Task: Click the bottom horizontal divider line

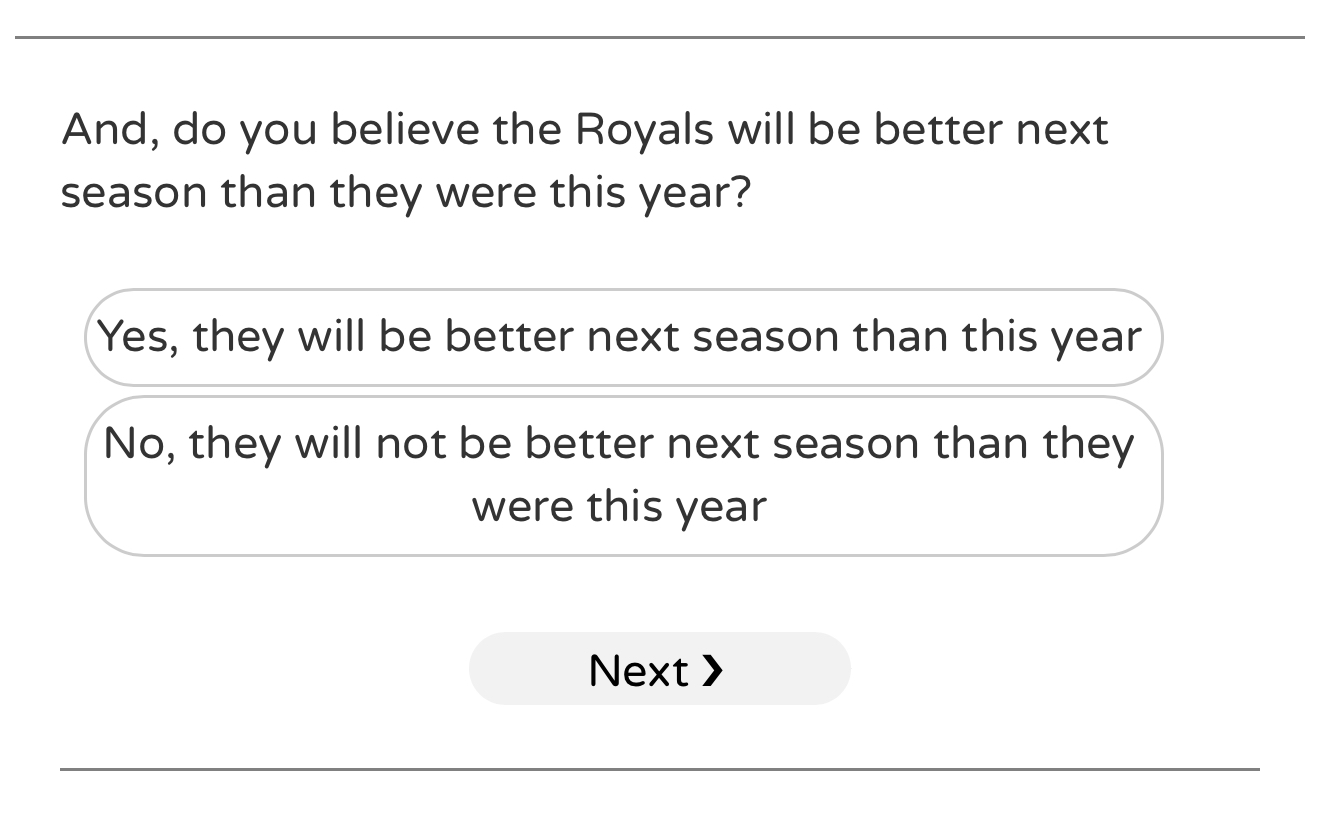Action: (x=659, y=769)
